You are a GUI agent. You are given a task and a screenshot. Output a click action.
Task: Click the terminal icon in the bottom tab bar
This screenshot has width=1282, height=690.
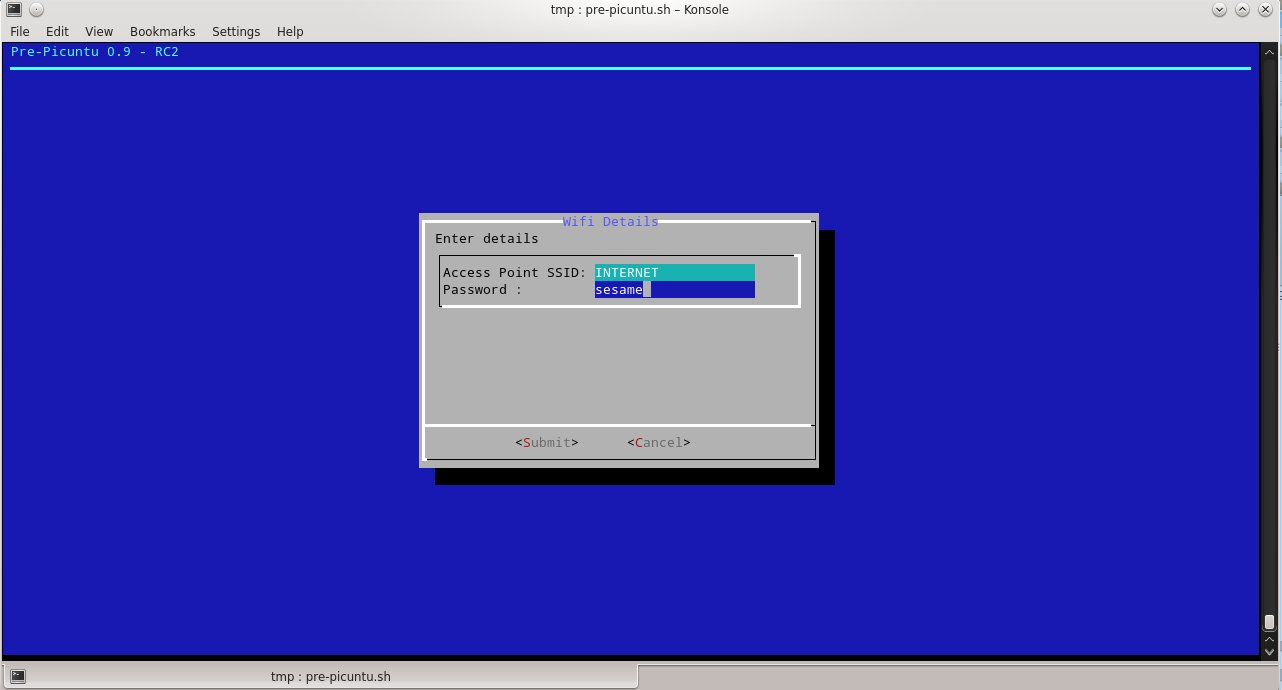(x=17, y=675)
